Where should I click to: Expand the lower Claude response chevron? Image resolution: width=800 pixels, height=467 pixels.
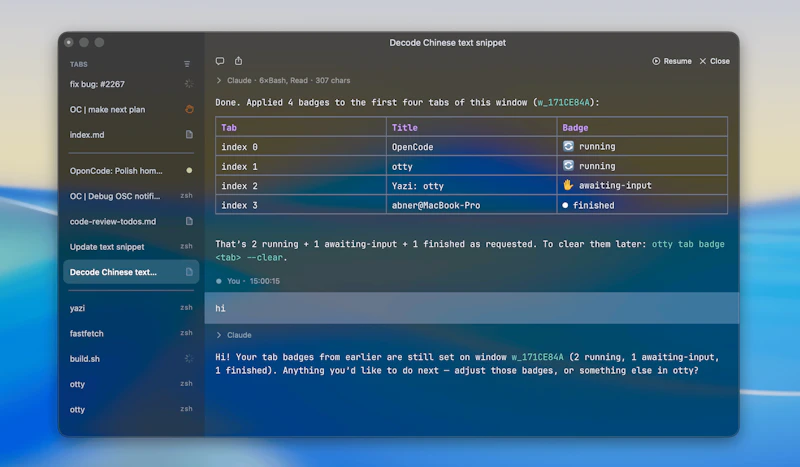pyautogui.click(x=219, y=335)
